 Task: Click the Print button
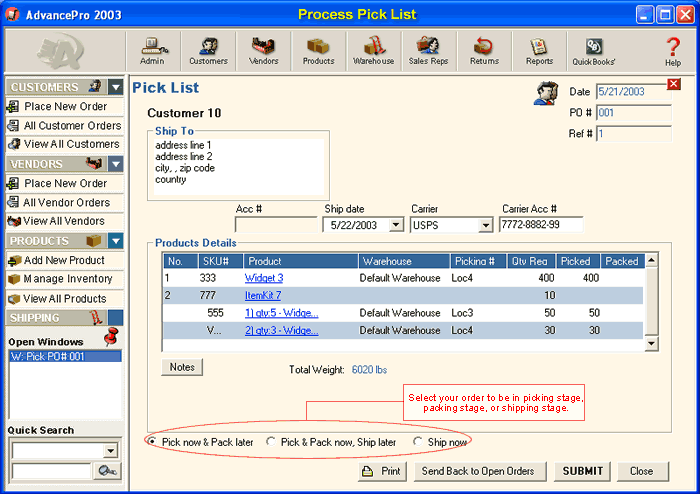pos(383,471)
